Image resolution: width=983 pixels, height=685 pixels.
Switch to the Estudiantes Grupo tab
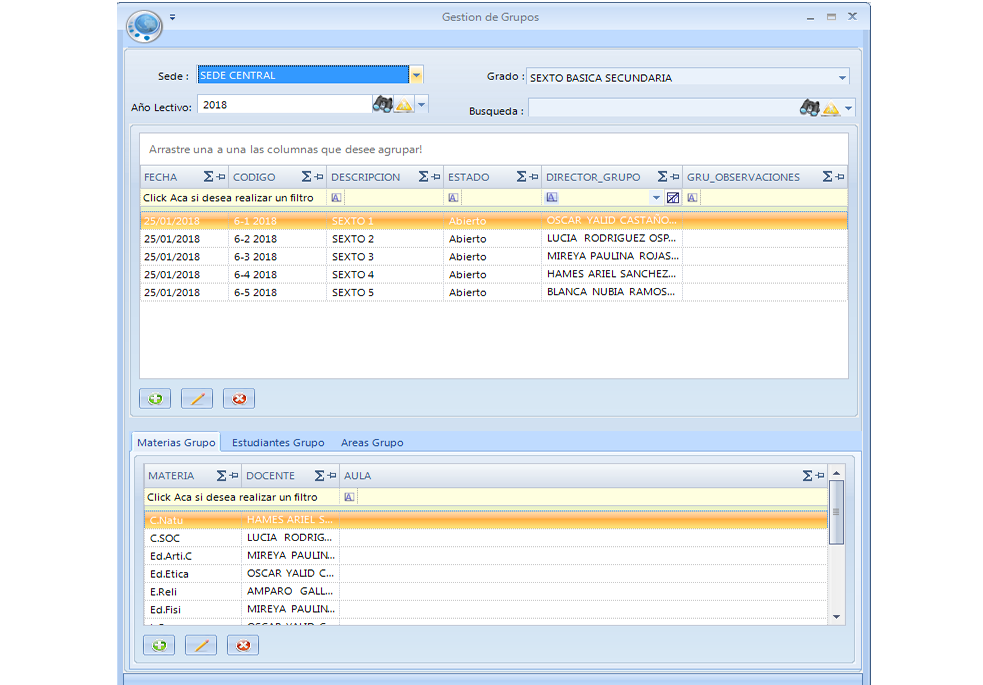[x=278, y=442]
